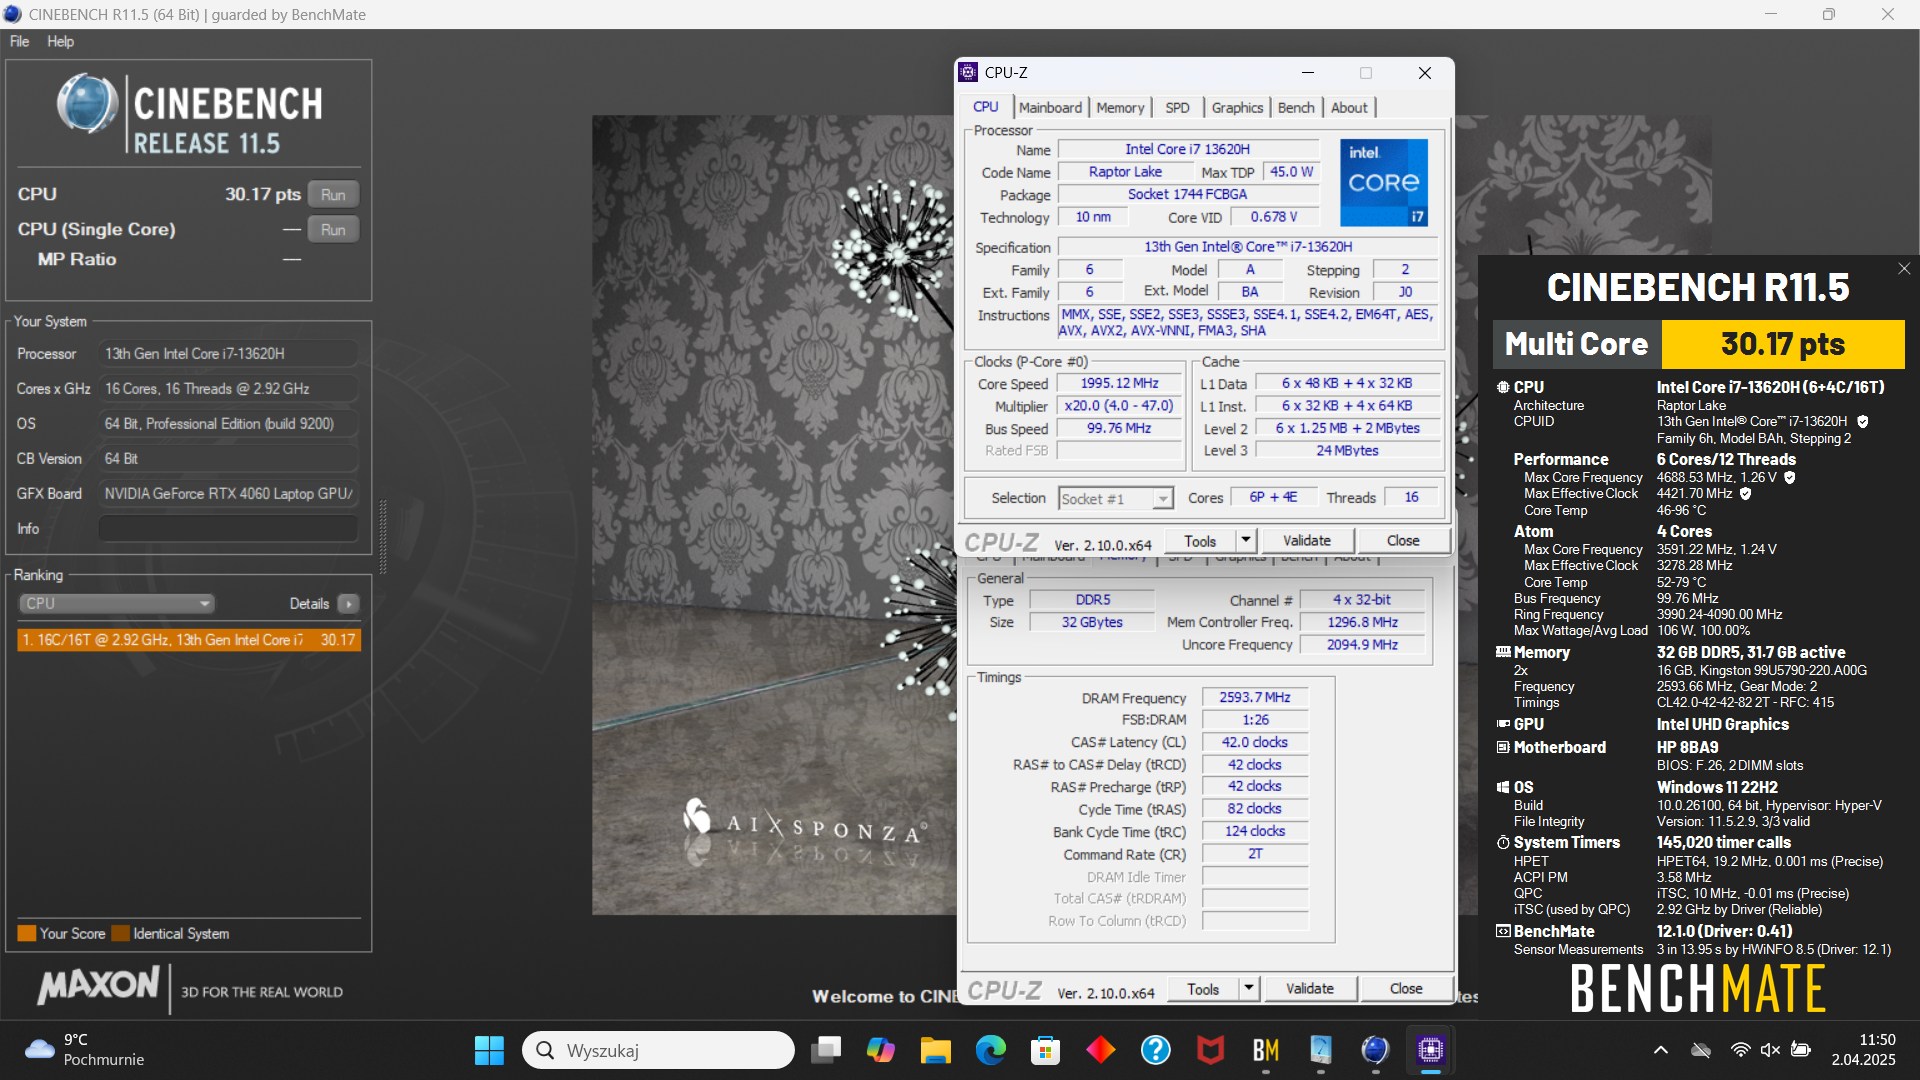The image size is (1920, 1080).
Task: Open Tools dropdown arrow in lower CPU-Z
Action: coord(1249,989)
